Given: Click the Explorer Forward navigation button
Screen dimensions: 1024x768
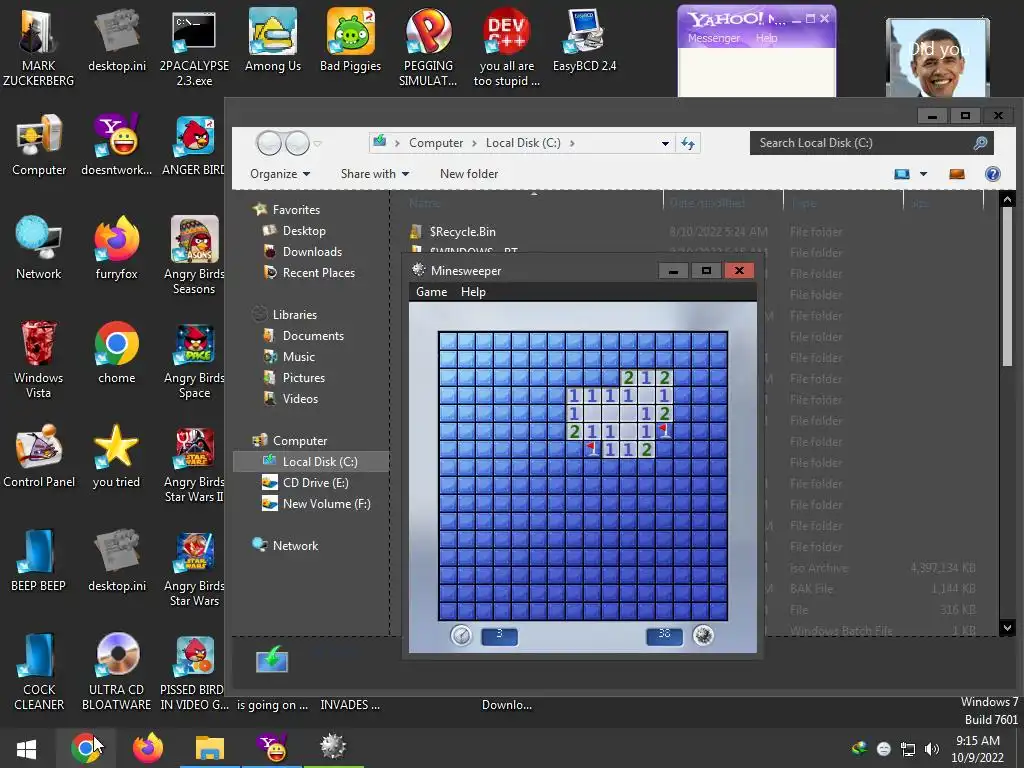Looking at the screenshot, I should click(x=296, y=143).
